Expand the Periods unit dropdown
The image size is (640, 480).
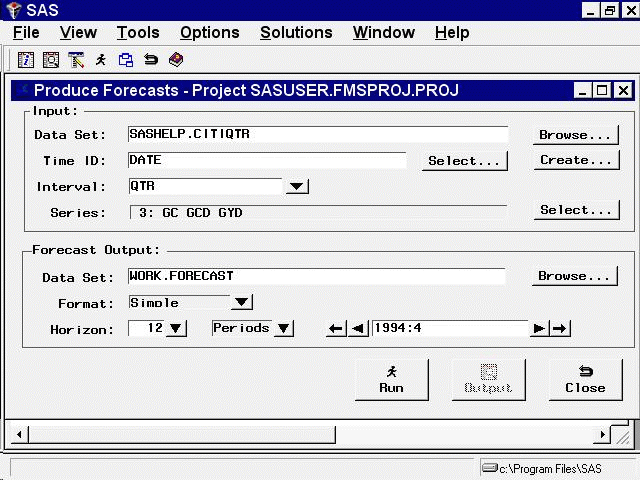(283, 329)
